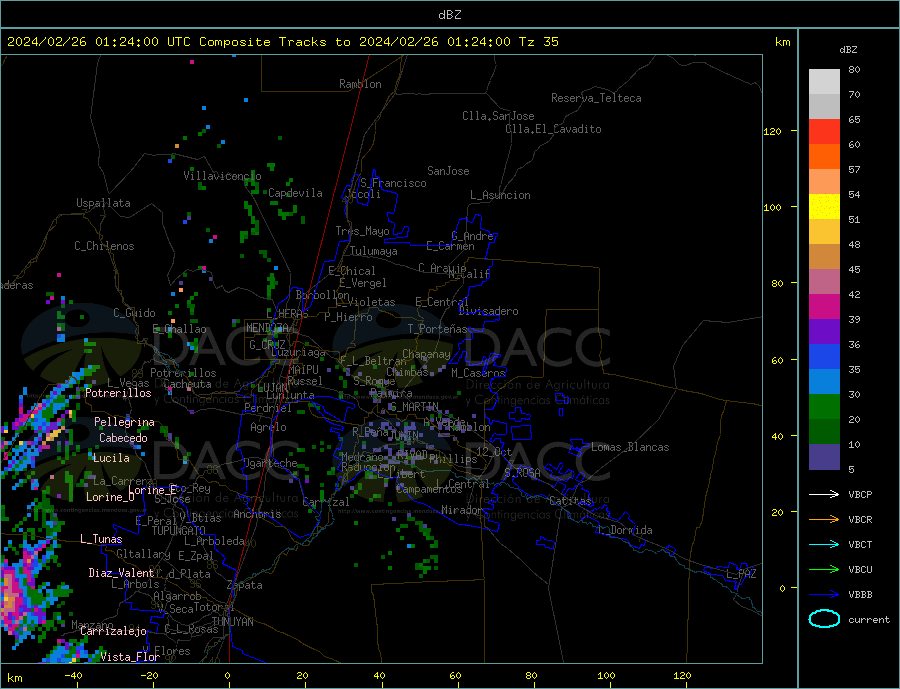This screenshot has height=689, width=900.
Task: Click the cyan VBCT arrow legend icon
Action: click(x=824, y=544)
